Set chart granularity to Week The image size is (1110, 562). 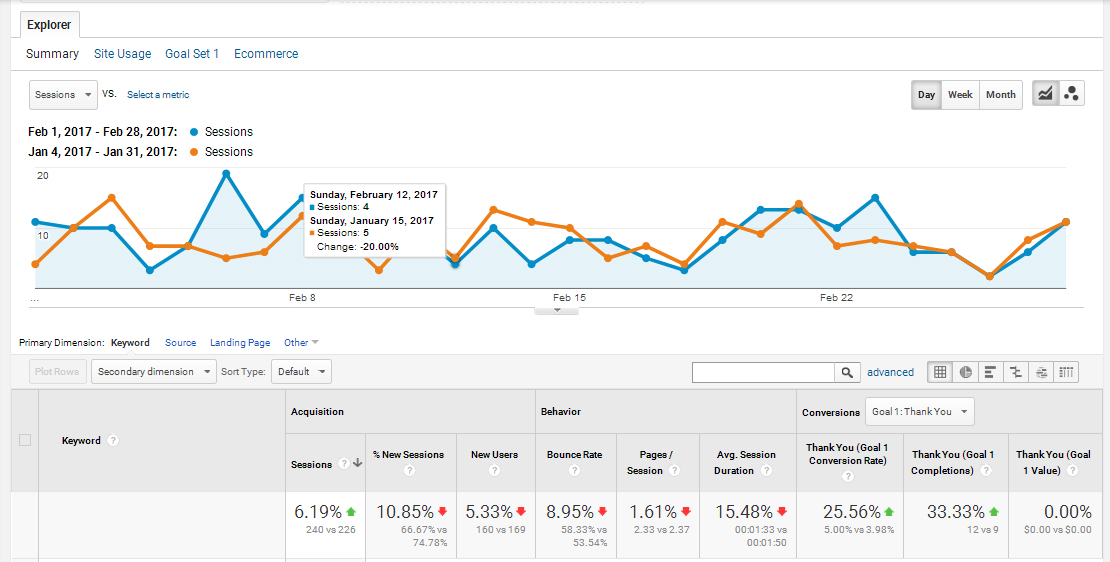960,94
